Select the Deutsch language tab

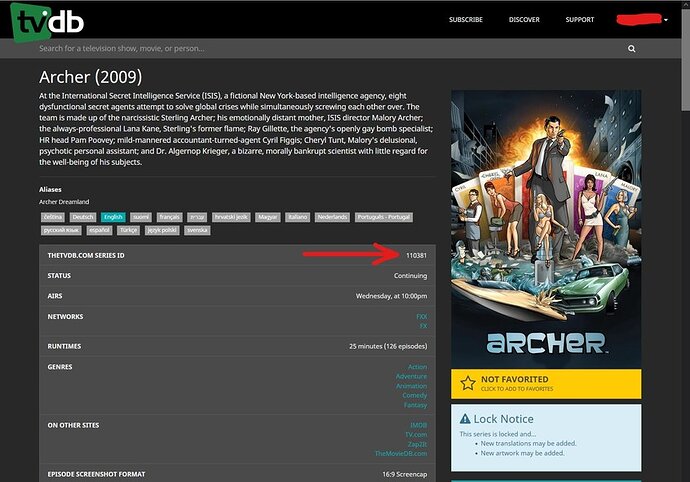click(x=83, y=217)
